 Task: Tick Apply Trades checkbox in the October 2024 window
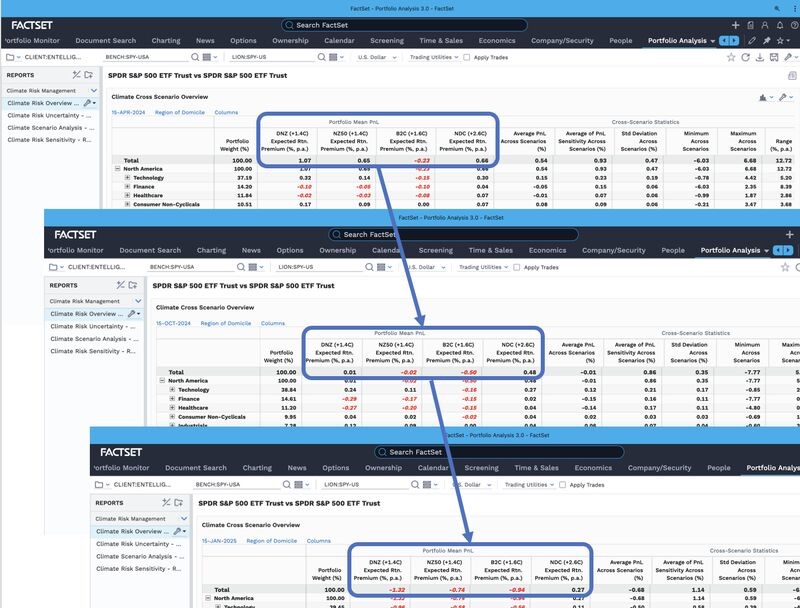516,267
